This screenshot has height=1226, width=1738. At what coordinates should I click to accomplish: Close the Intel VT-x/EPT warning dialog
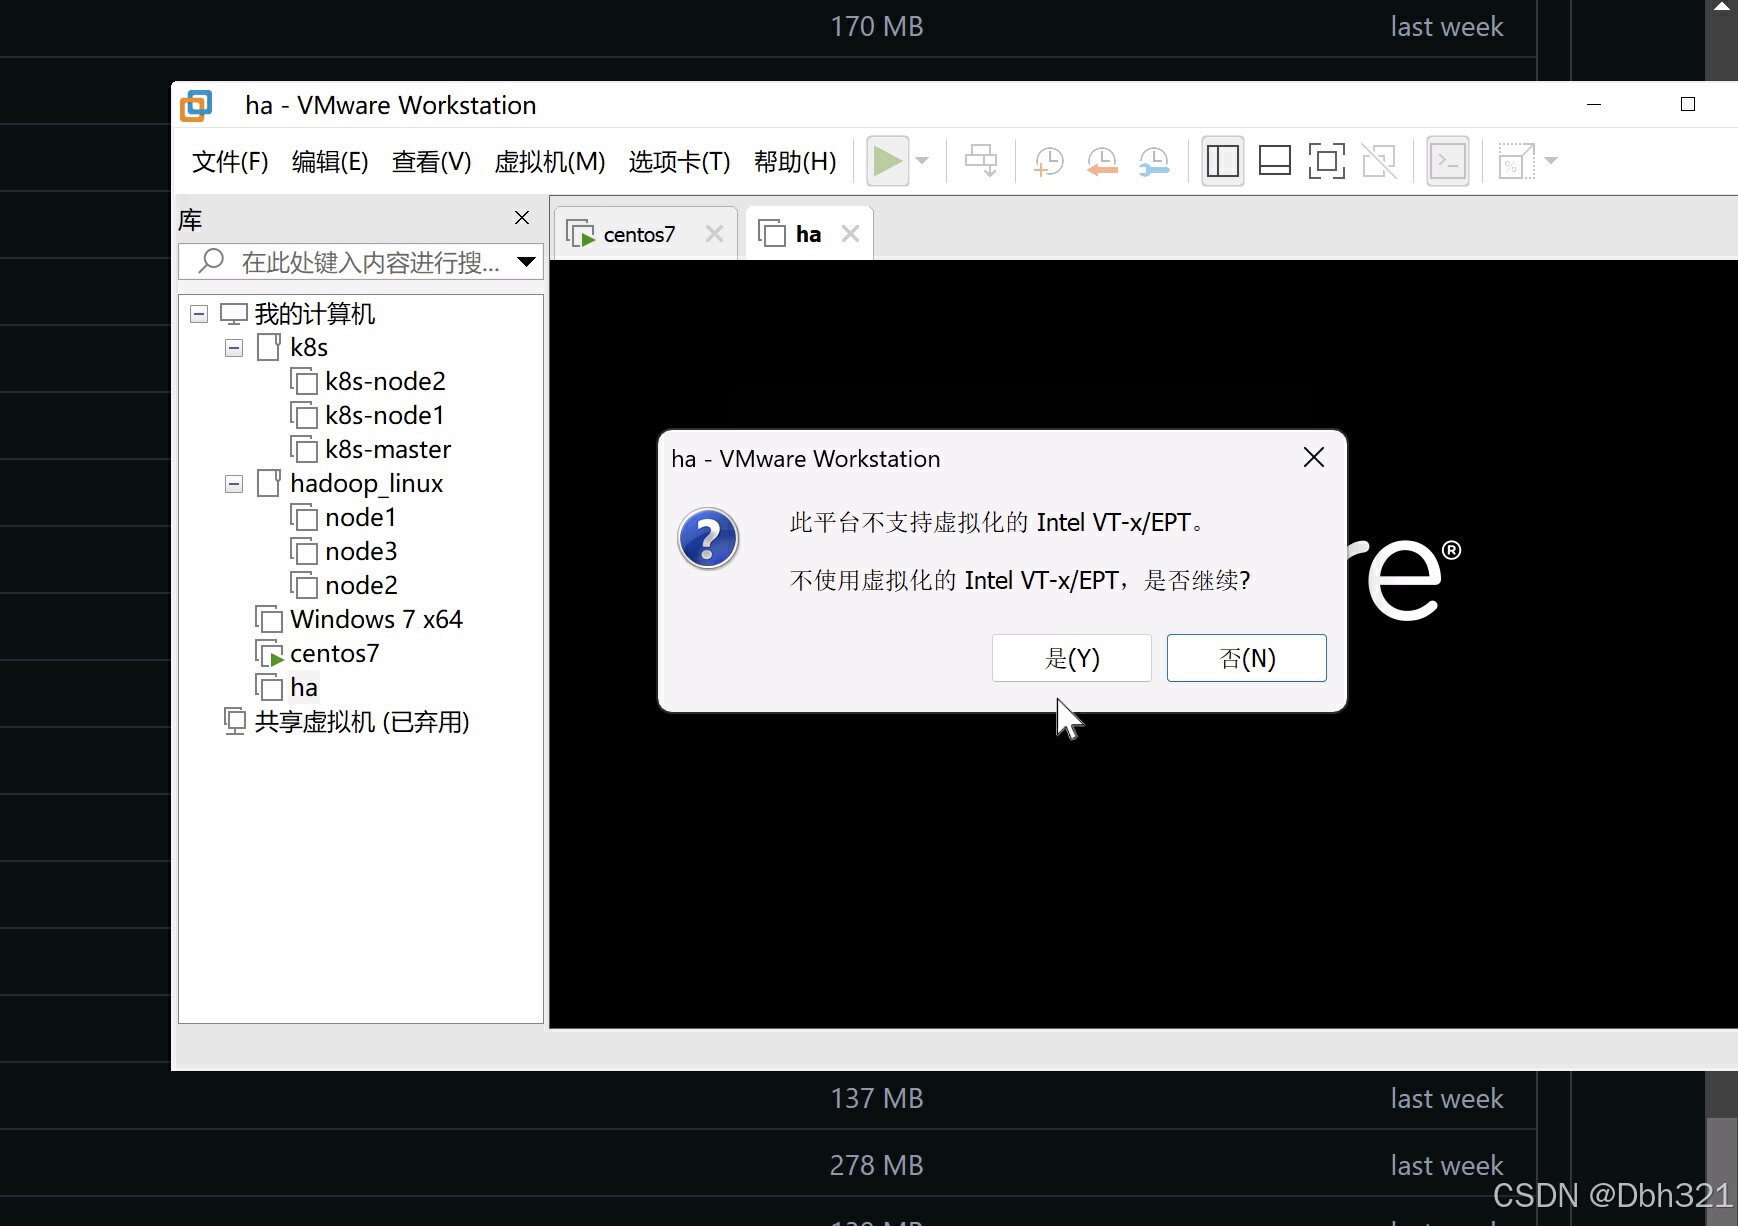tap(1314, 458)
